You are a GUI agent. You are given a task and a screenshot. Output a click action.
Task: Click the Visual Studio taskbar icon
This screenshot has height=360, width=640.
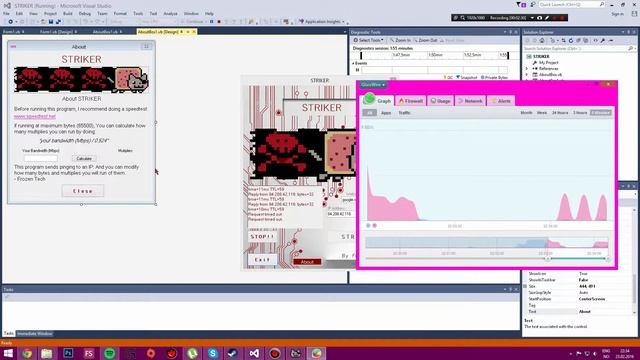click(254, 353)
